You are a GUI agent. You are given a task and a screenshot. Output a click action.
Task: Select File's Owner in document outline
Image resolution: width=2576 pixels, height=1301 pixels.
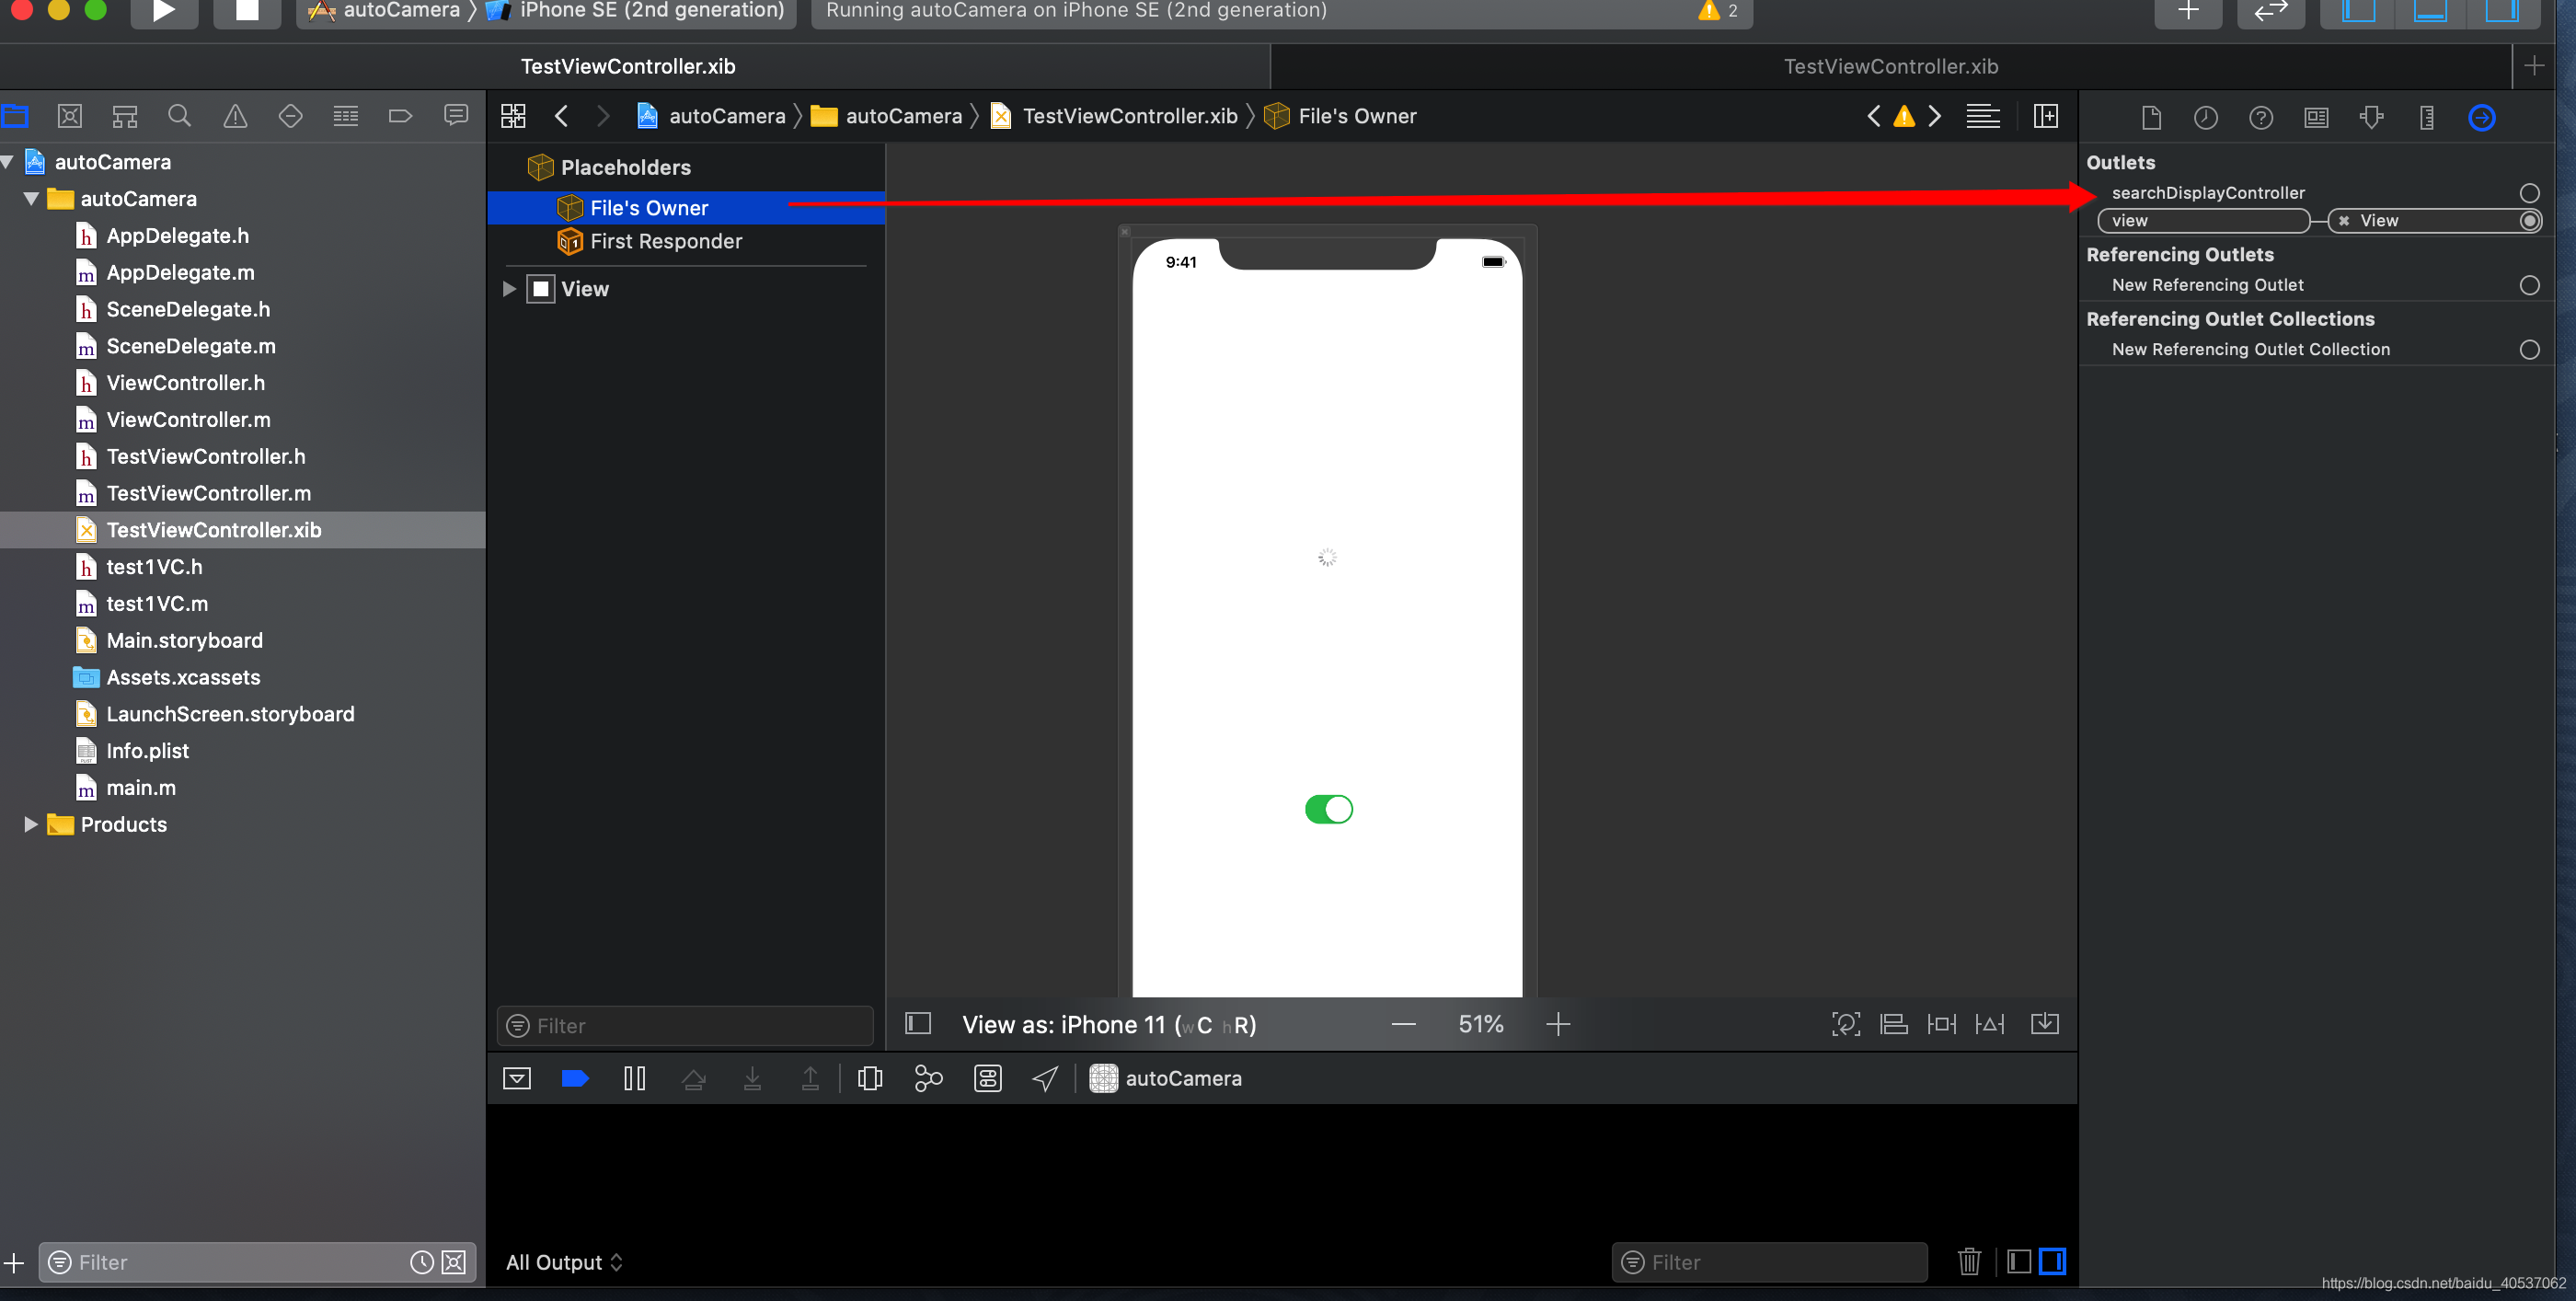coord(649,206)
